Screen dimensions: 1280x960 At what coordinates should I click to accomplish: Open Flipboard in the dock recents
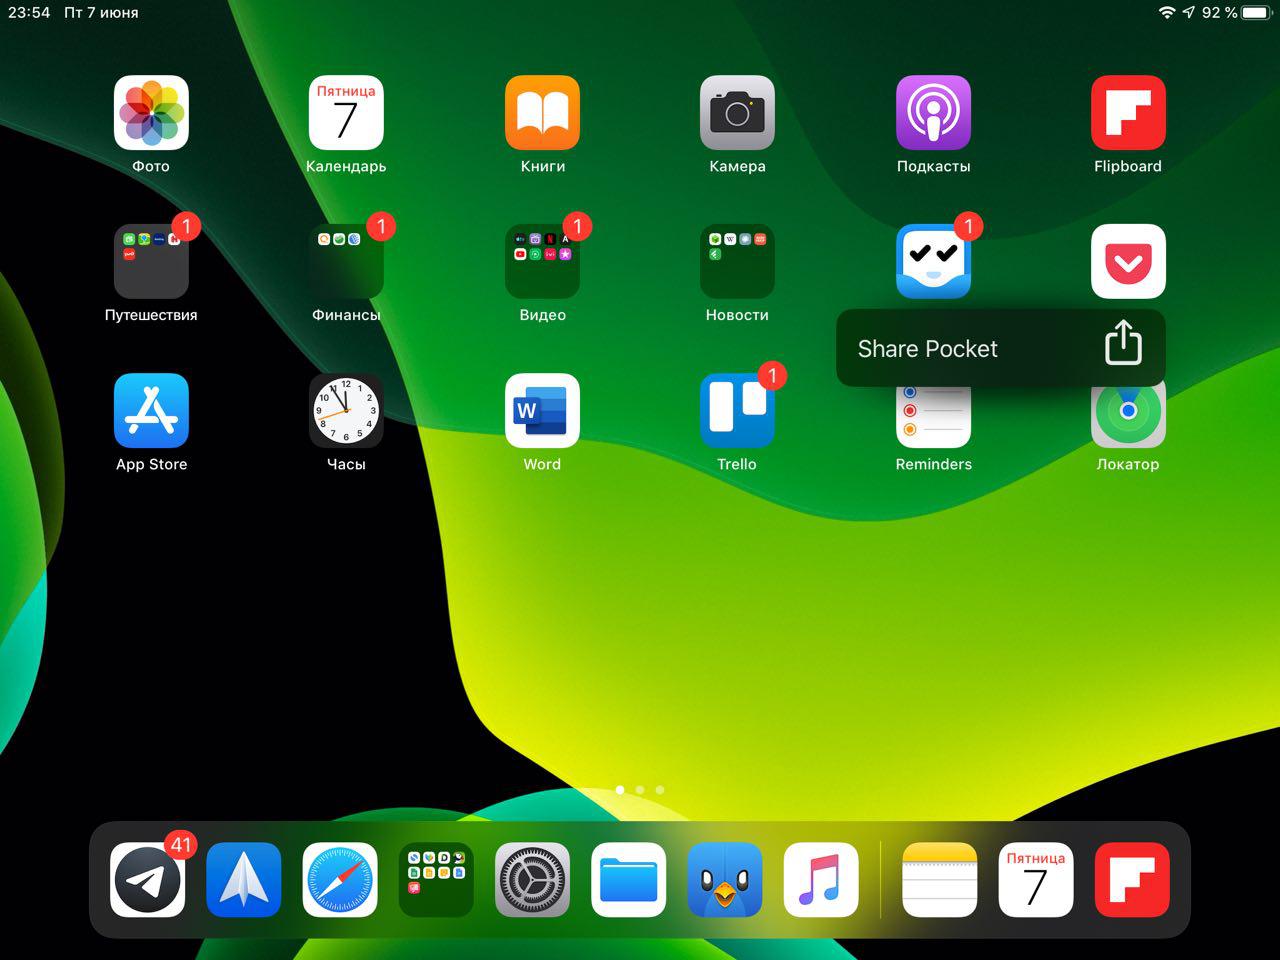coord(1132,880)
